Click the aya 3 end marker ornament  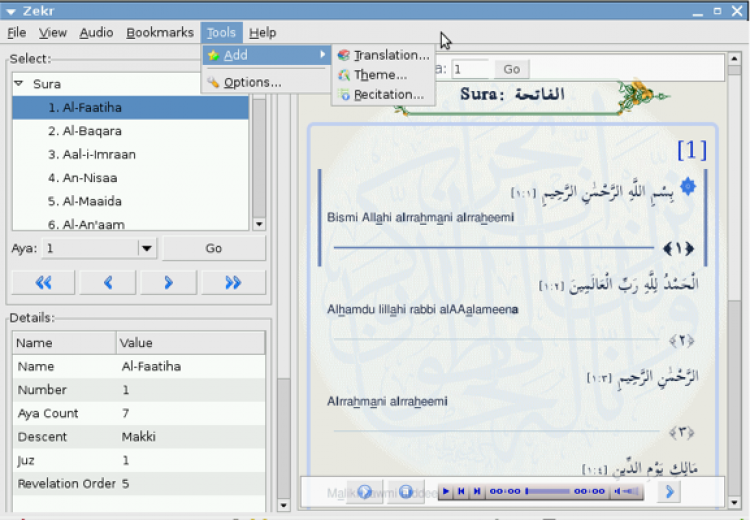(681, 432)
